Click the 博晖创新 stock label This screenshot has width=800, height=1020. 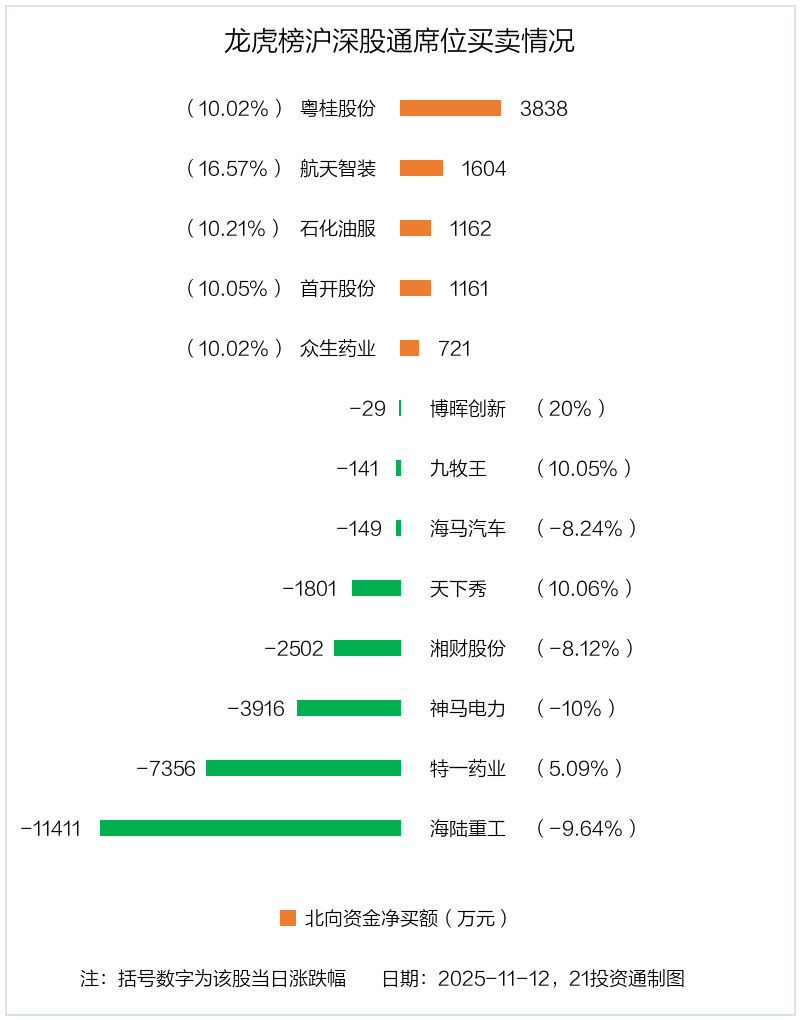pos(468,408)
